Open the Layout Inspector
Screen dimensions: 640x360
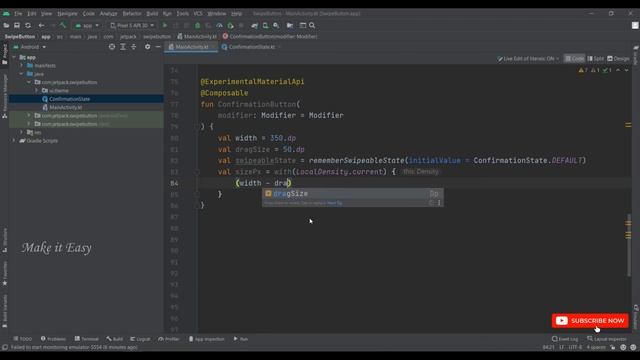pos(607,339)
